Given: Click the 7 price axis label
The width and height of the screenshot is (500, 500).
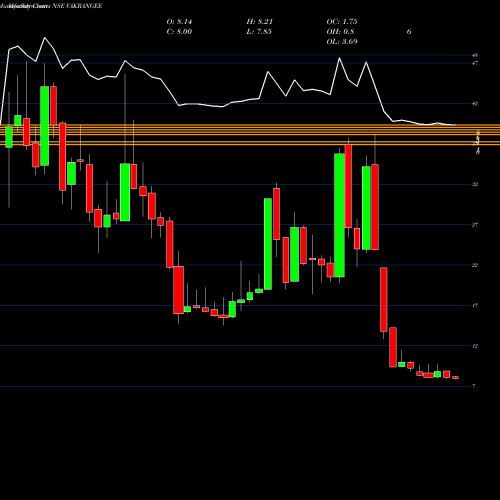Looking at the screenshot, I should [x=474, y=386].
